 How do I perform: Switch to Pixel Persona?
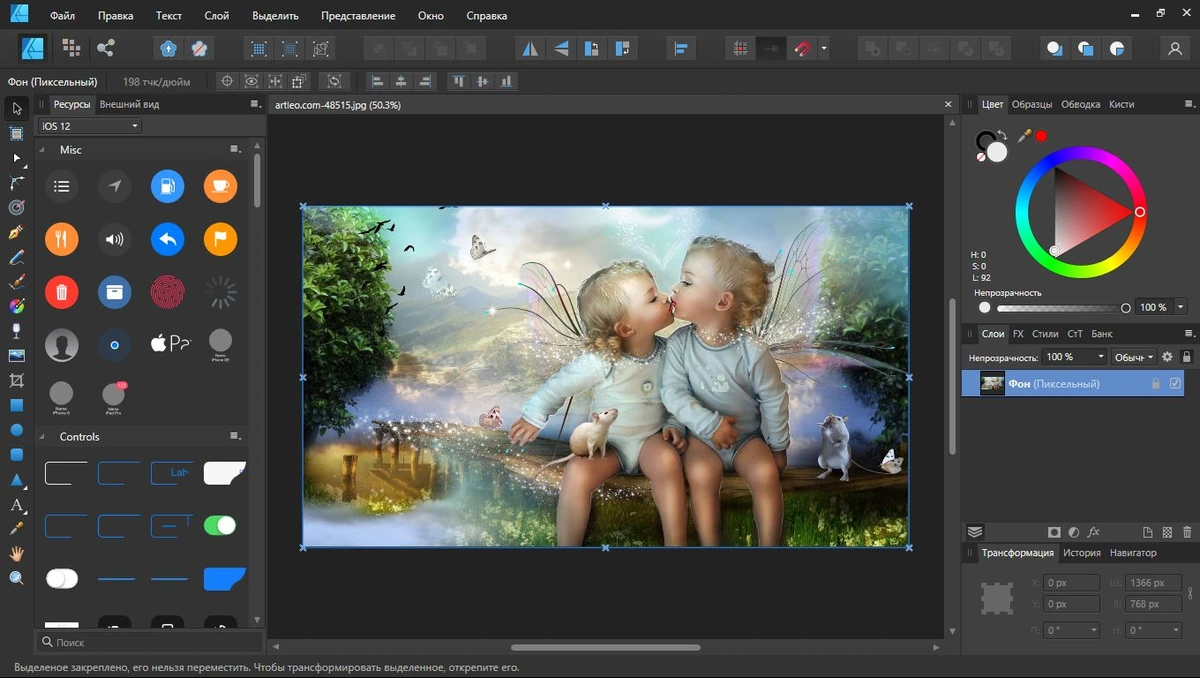(70, 47)
